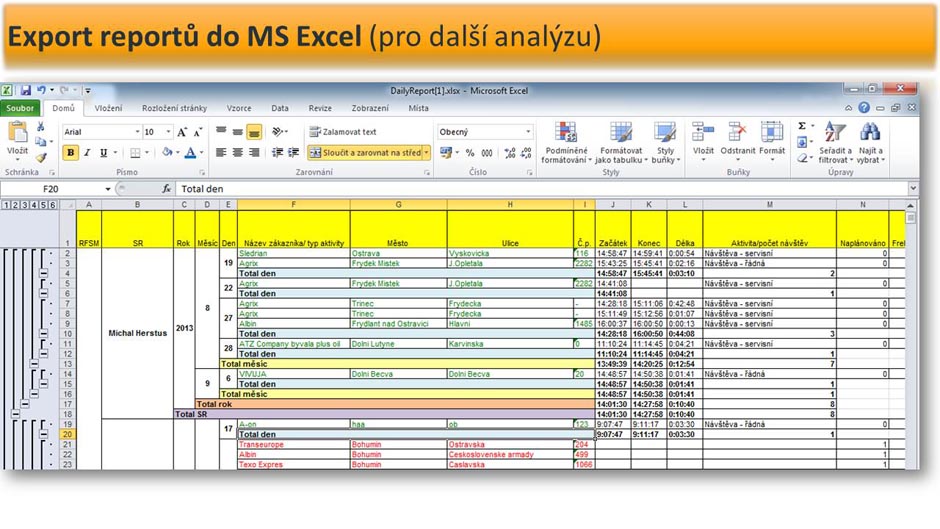
Task: Open Excel help question mark
Action: (864, 108)
